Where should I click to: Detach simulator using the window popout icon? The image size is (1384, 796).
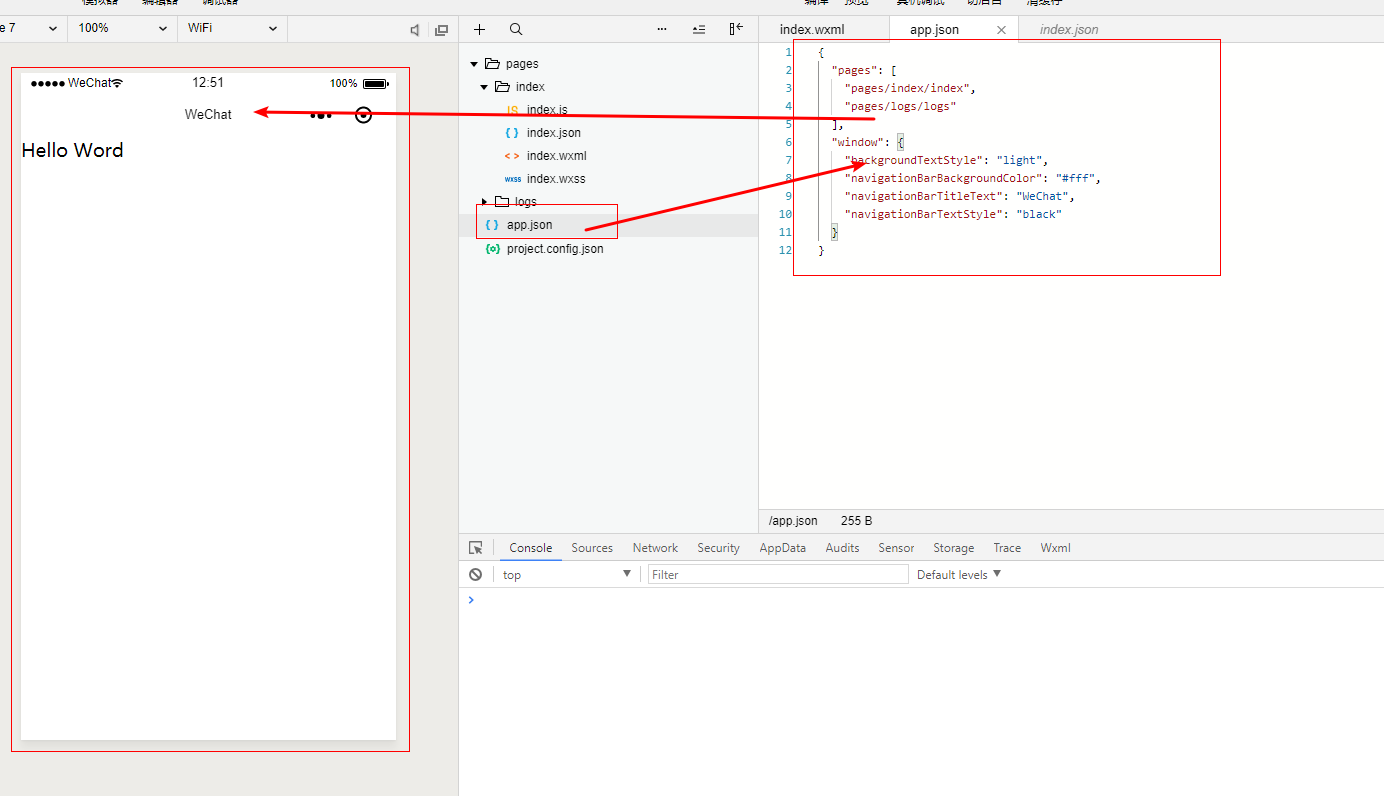pos(441,30)
